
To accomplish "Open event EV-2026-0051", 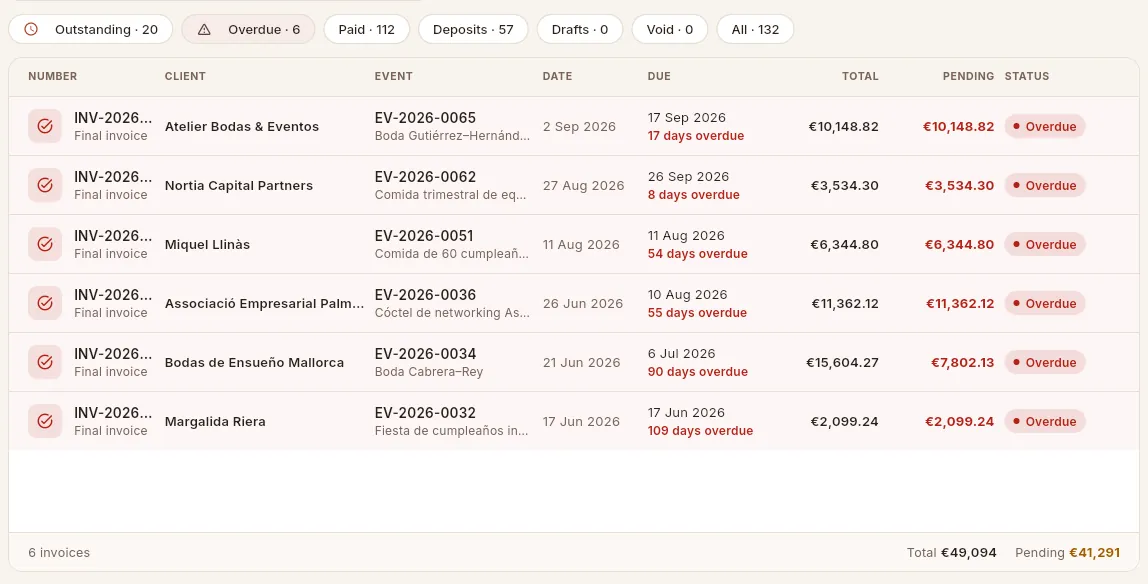I will tap(424, 236).
